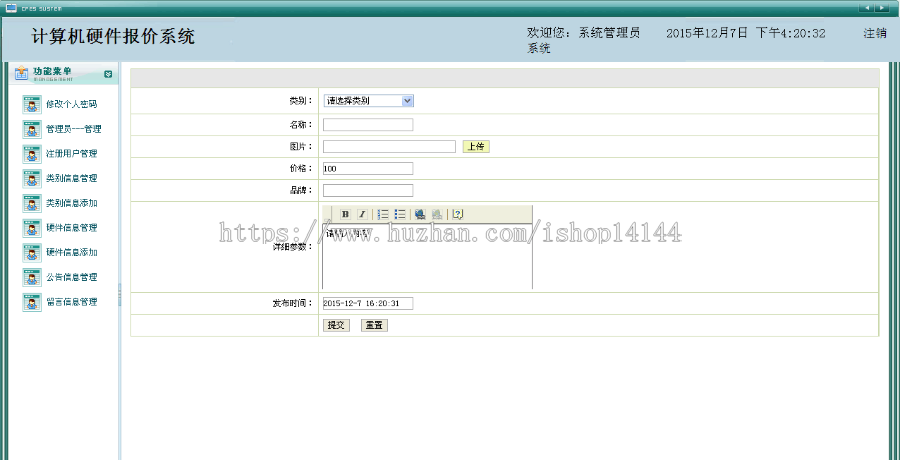
Task: Click icon beside 管理员---管理
Action: pos(32,129)
